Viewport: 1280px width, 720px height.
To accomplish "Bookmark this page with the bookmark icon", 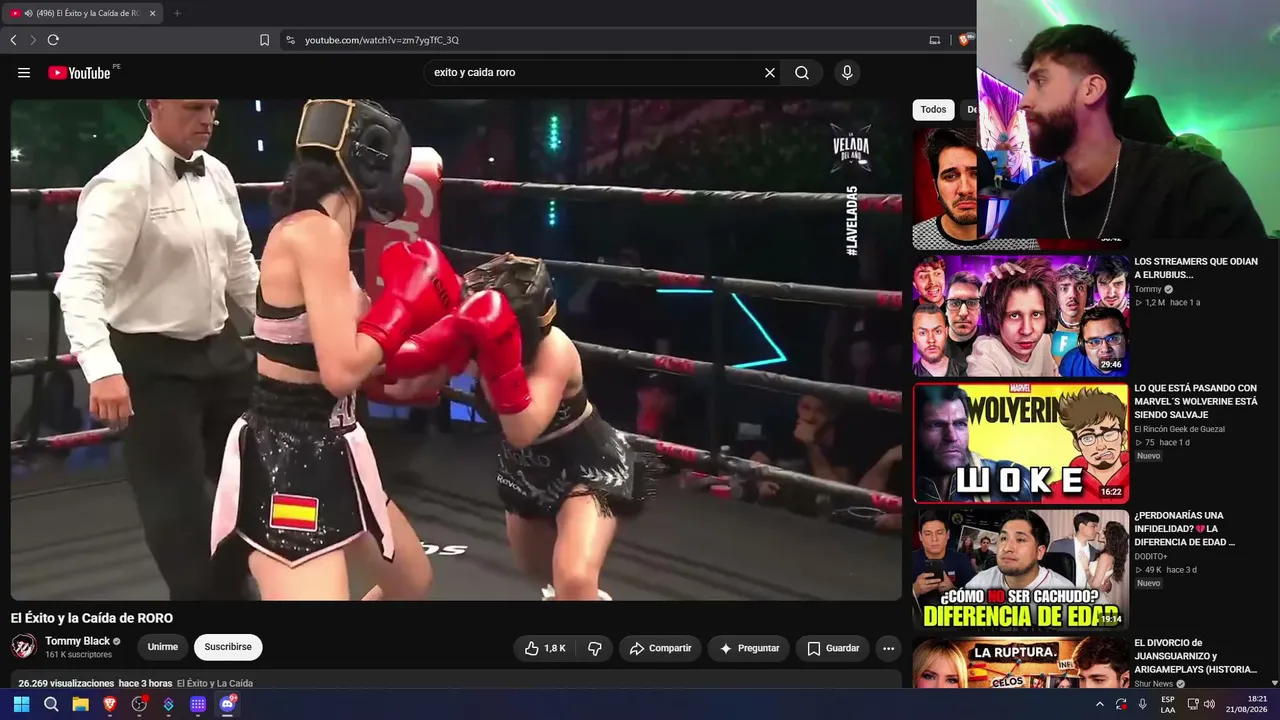I will (x=264, y=40).
